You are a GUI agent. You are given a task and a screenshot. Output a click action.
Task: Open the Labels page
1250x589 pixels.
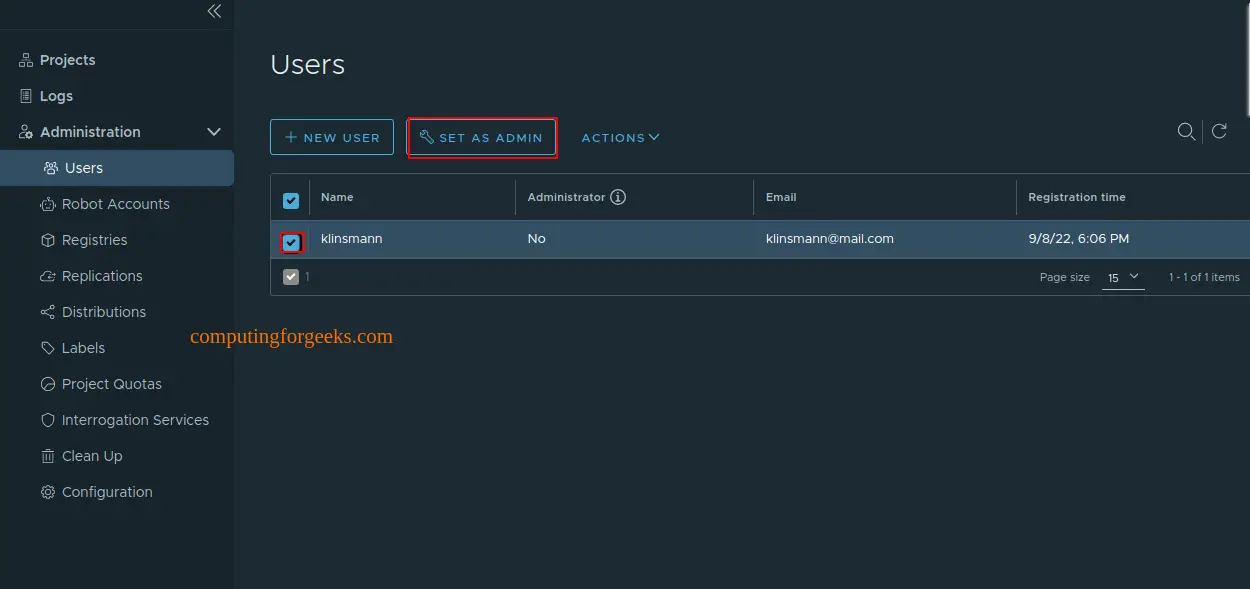coord(83,348)
